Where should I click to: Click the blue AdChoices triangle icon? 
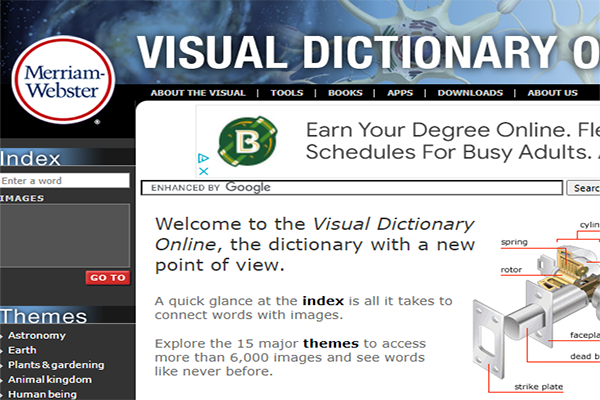click(203, 158)
